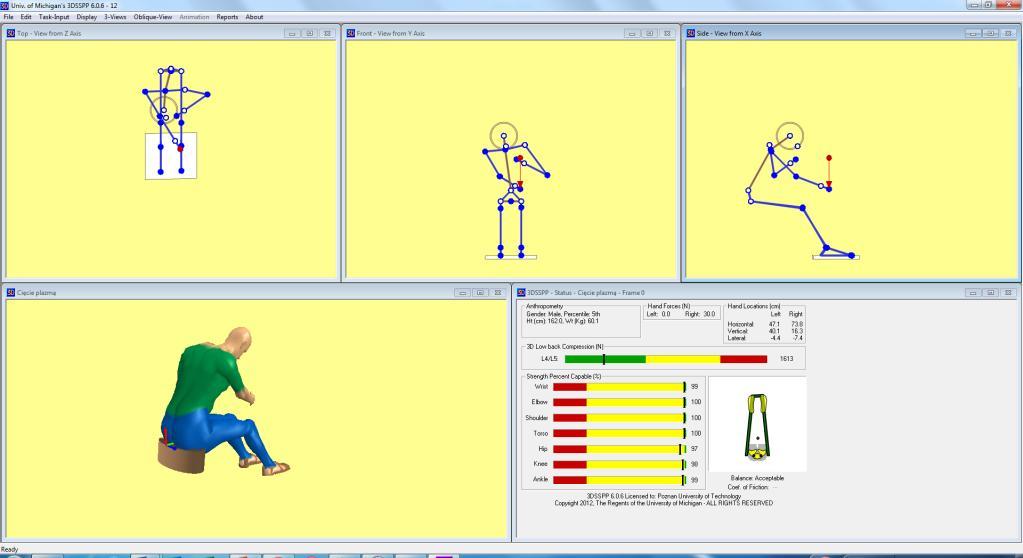The height and width of the screenshot is (558, 1023).
Task: Minimize the Status window
Action: [973, 293]
